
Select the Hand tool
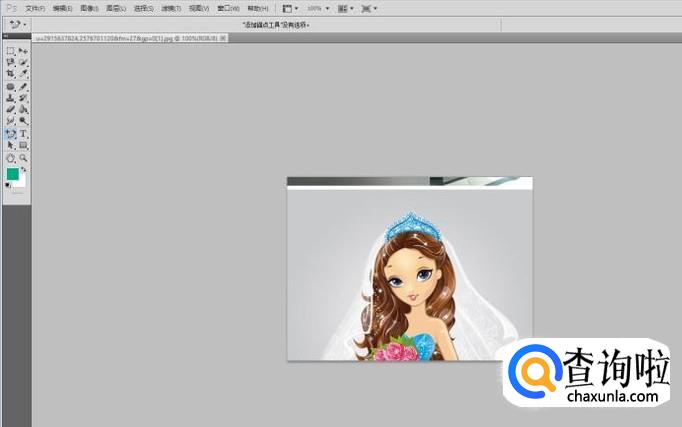point(10,157)
